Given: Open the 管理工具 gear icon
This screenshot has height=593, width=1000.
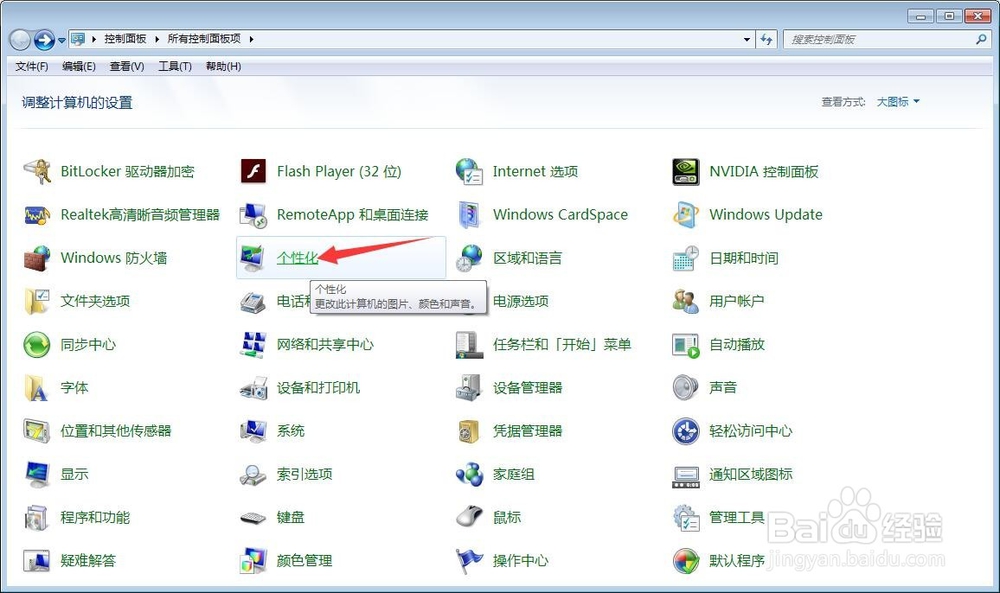Looking at the screenshot, I should 686,517.
